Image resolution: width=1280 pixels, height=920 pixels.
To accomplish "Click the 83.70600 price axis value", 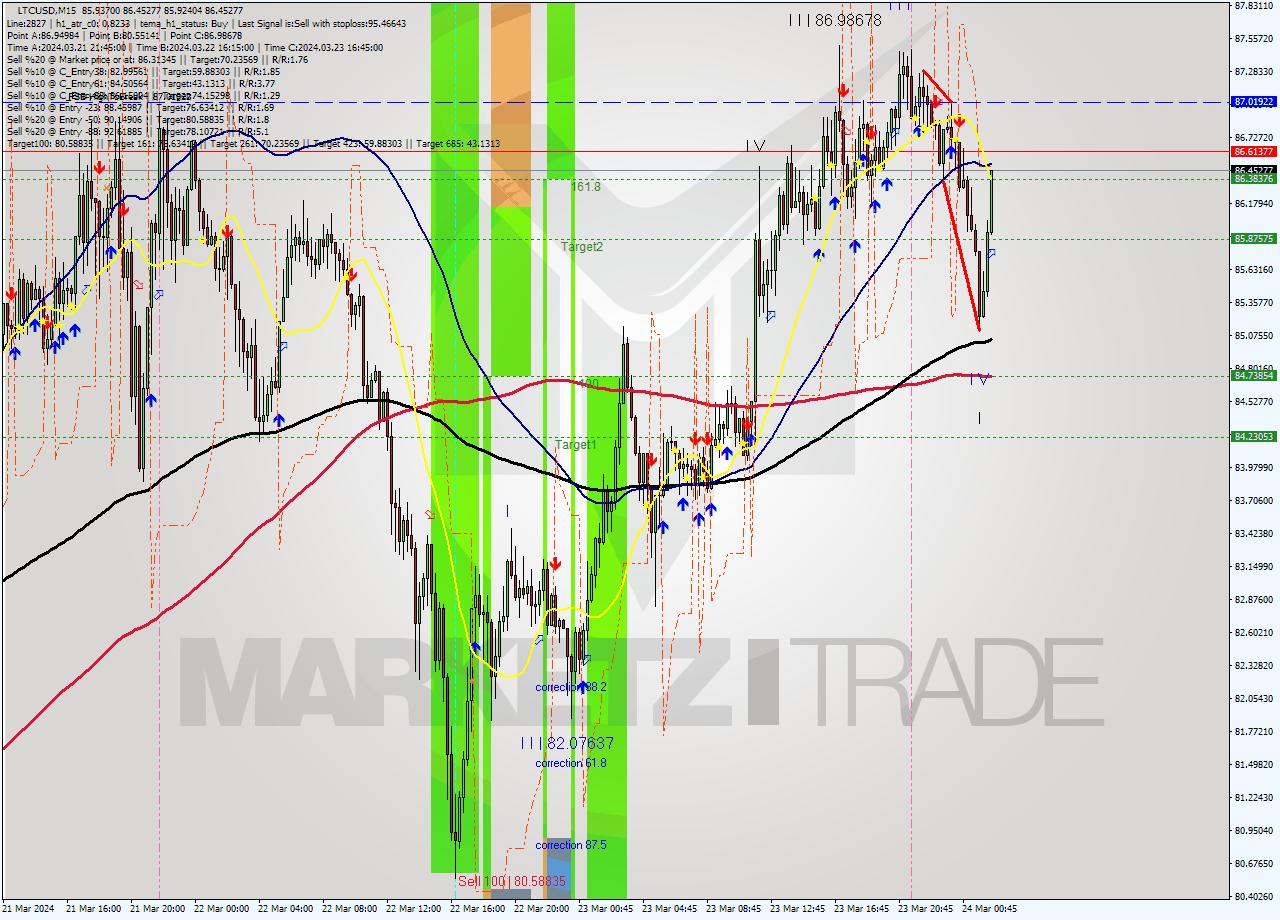I will coord(1254,501).
